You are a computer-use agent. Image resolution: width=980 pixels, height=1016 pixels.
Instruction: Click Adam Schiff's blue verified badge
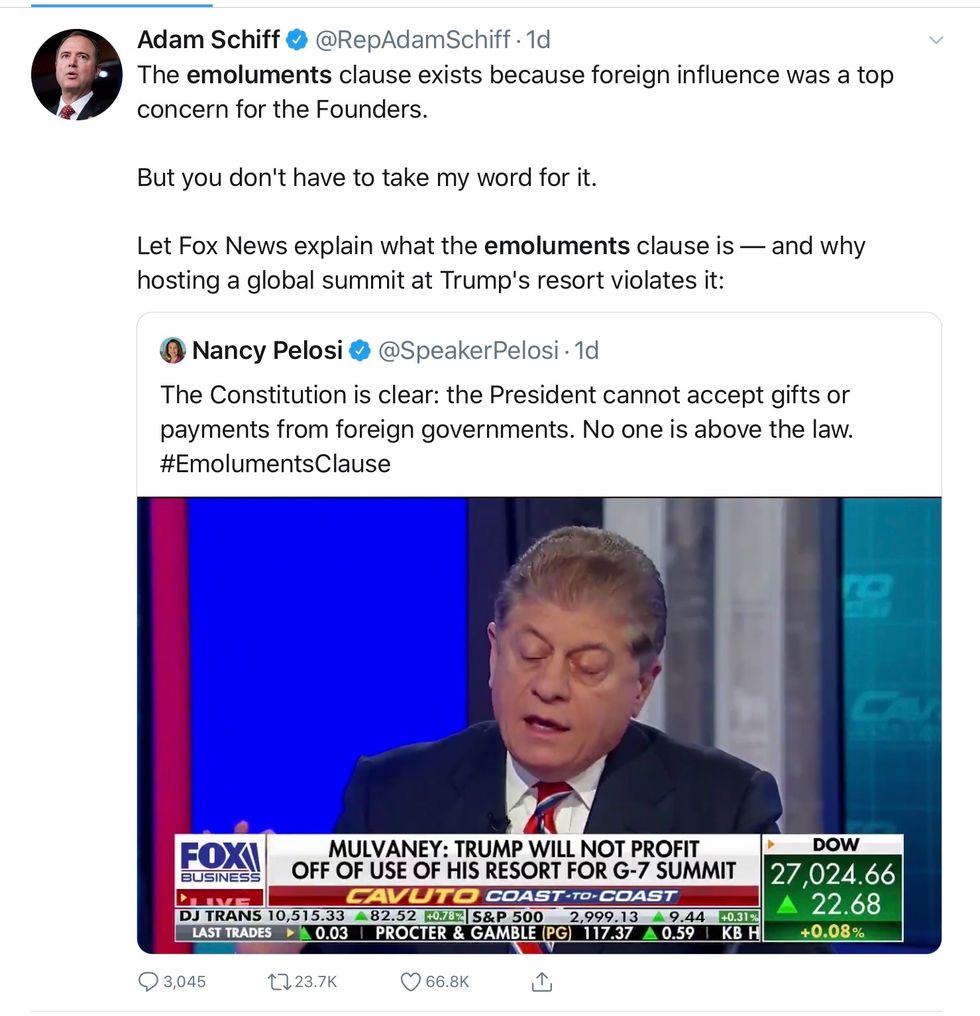pos(297,41)
